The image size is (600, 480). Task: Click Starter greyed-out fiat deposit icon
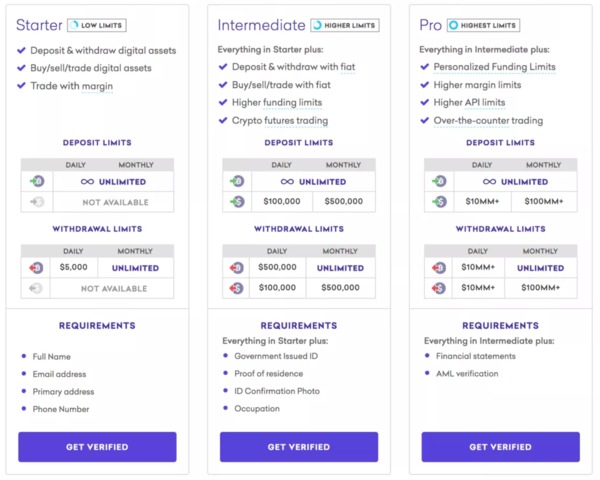click(x=37, y=202)
